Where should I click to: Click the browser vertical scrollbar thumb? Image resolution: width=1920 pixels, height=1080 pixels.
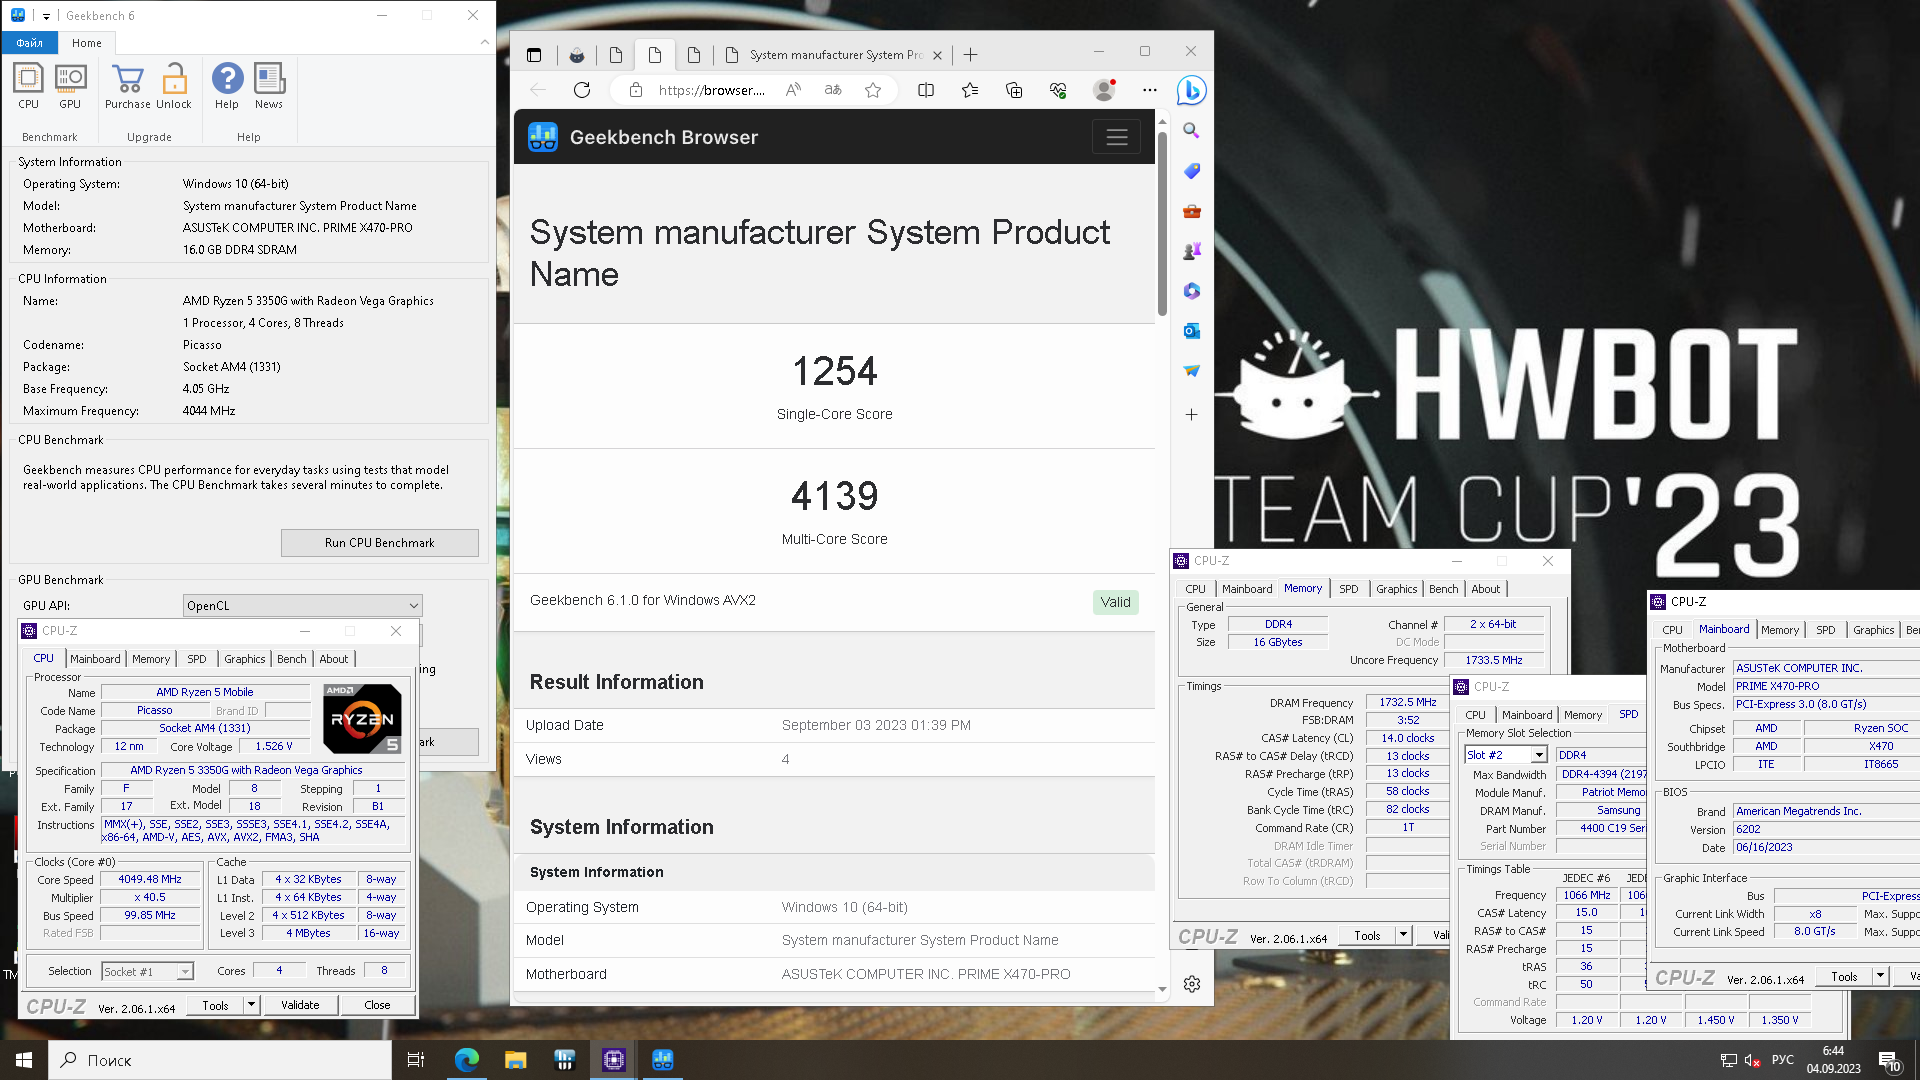point(1162,222)
